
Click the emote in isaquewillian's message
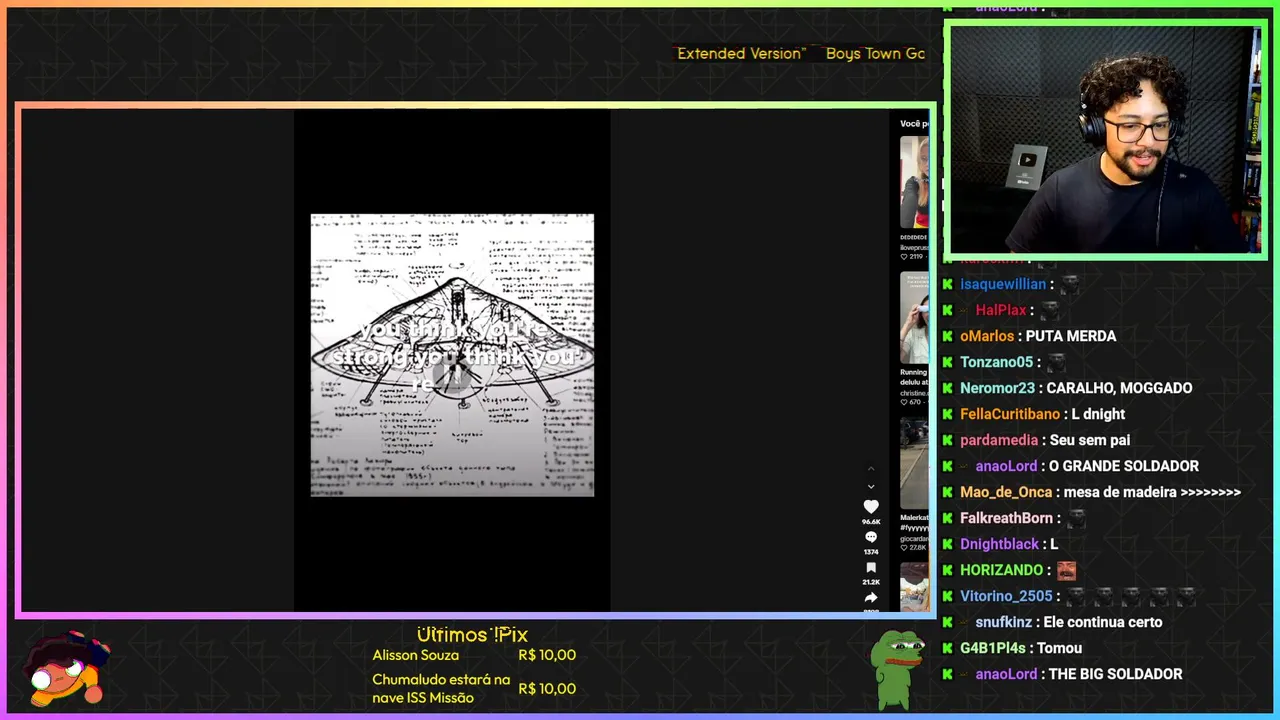1069,284
